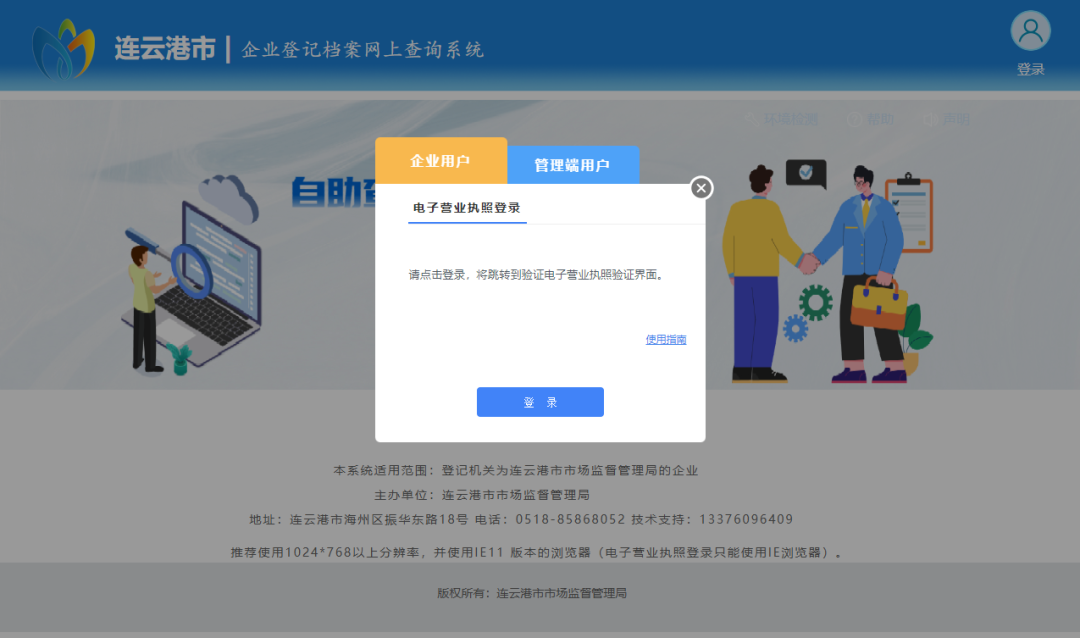Open the 环境检测 link text
This screenshot has height=638, width=1080.
(791, 119)
